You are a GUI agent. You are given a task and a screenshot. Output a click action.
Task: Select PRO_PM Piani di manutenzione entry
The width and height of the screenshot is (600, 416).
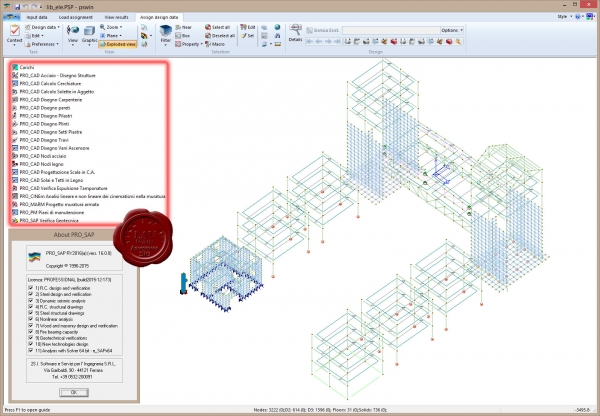48,212
